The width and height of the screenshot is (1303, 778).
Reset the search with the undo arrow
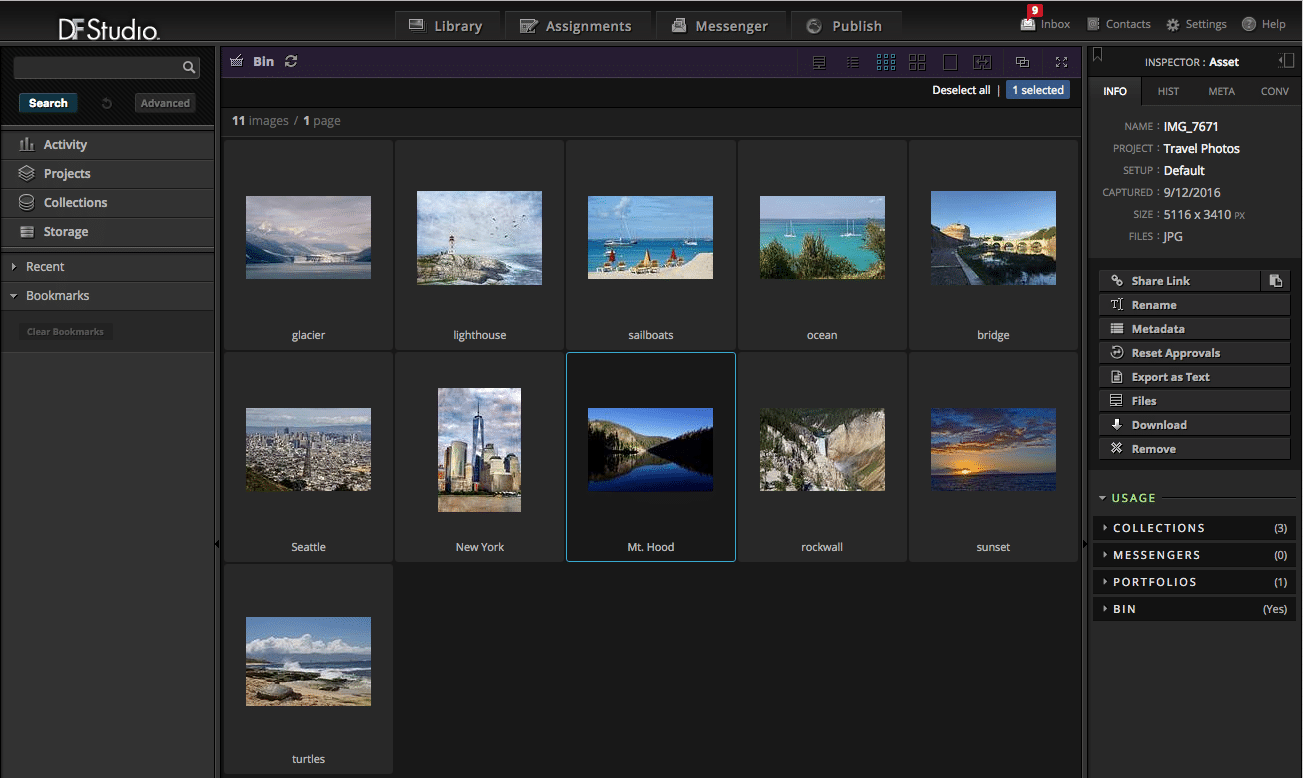click(x=106, y=103)
